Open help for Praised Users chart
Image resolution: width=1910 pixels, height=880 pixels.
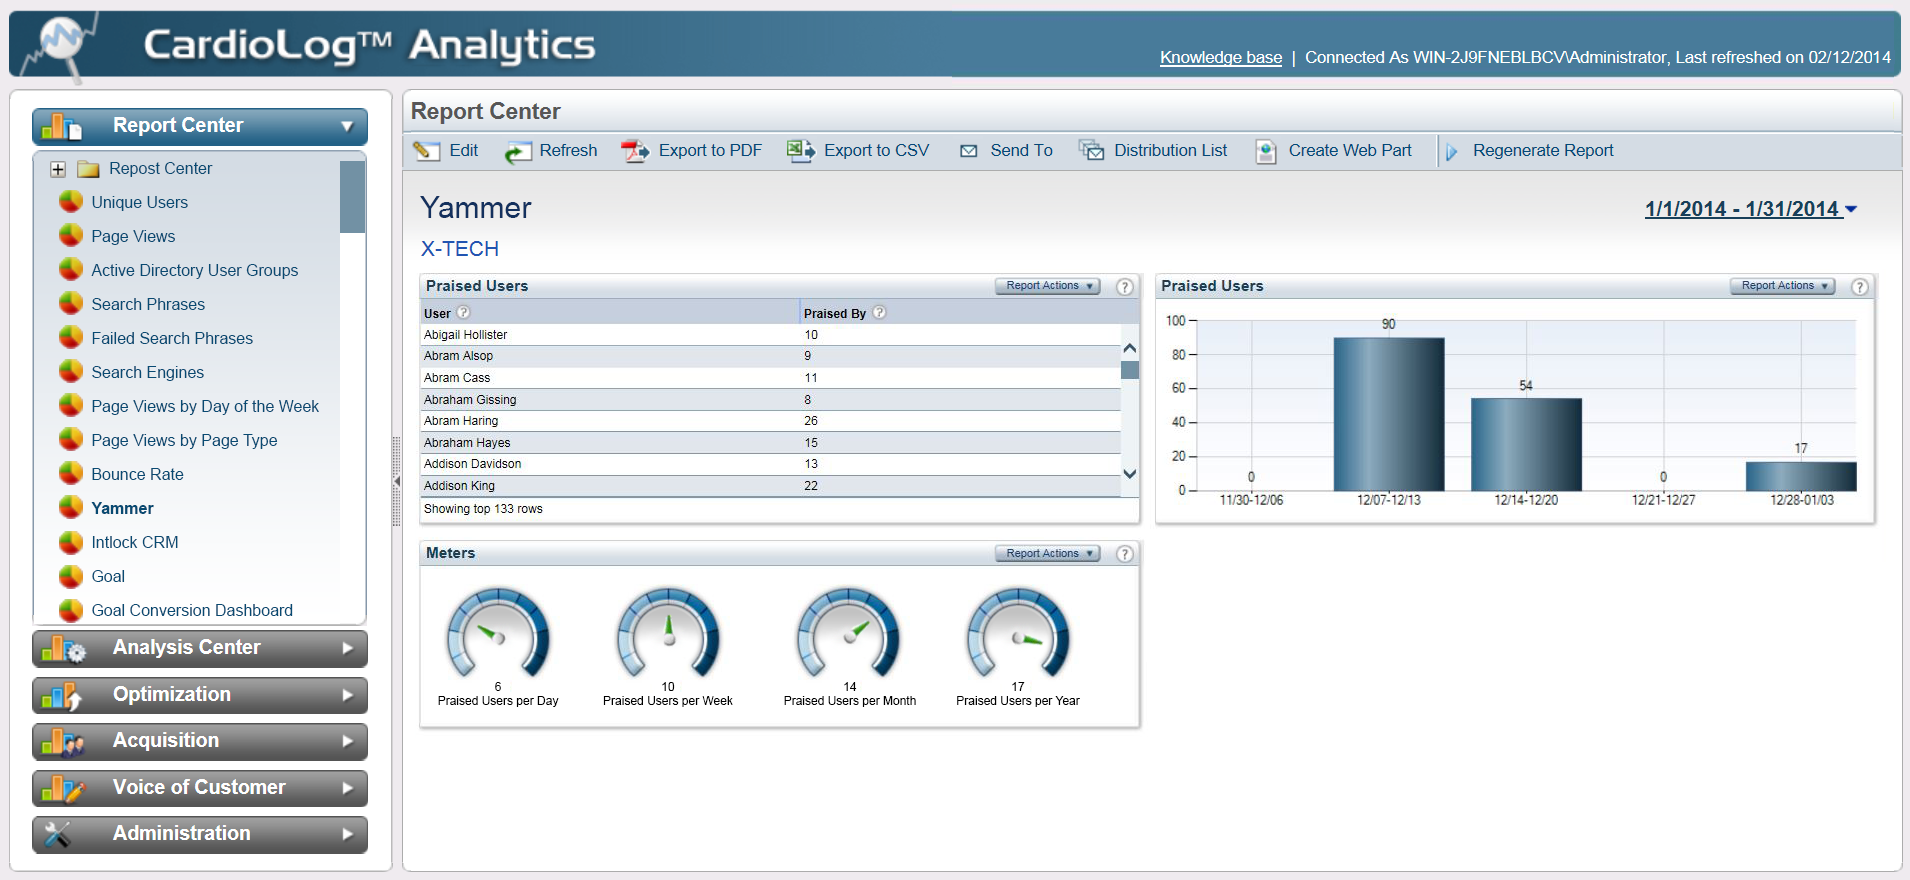pyautogui.click(x=1860, y=287)
